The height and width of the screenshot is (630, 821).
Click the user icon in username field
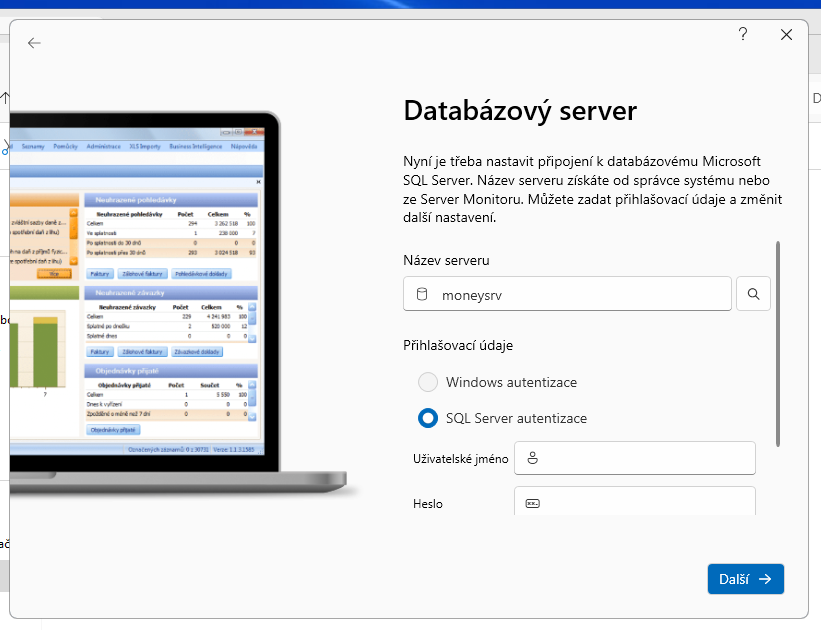coord(533,459)
